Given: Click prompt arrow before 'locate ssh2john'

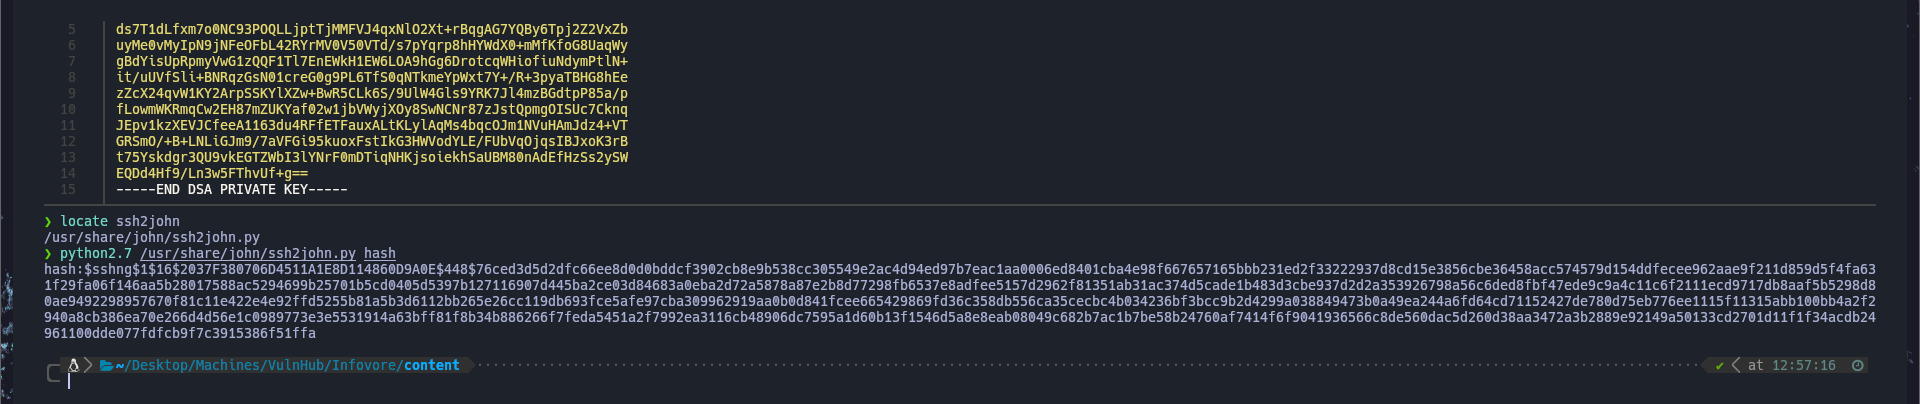Looking at the screenshot, I should [x=48, y=221].
